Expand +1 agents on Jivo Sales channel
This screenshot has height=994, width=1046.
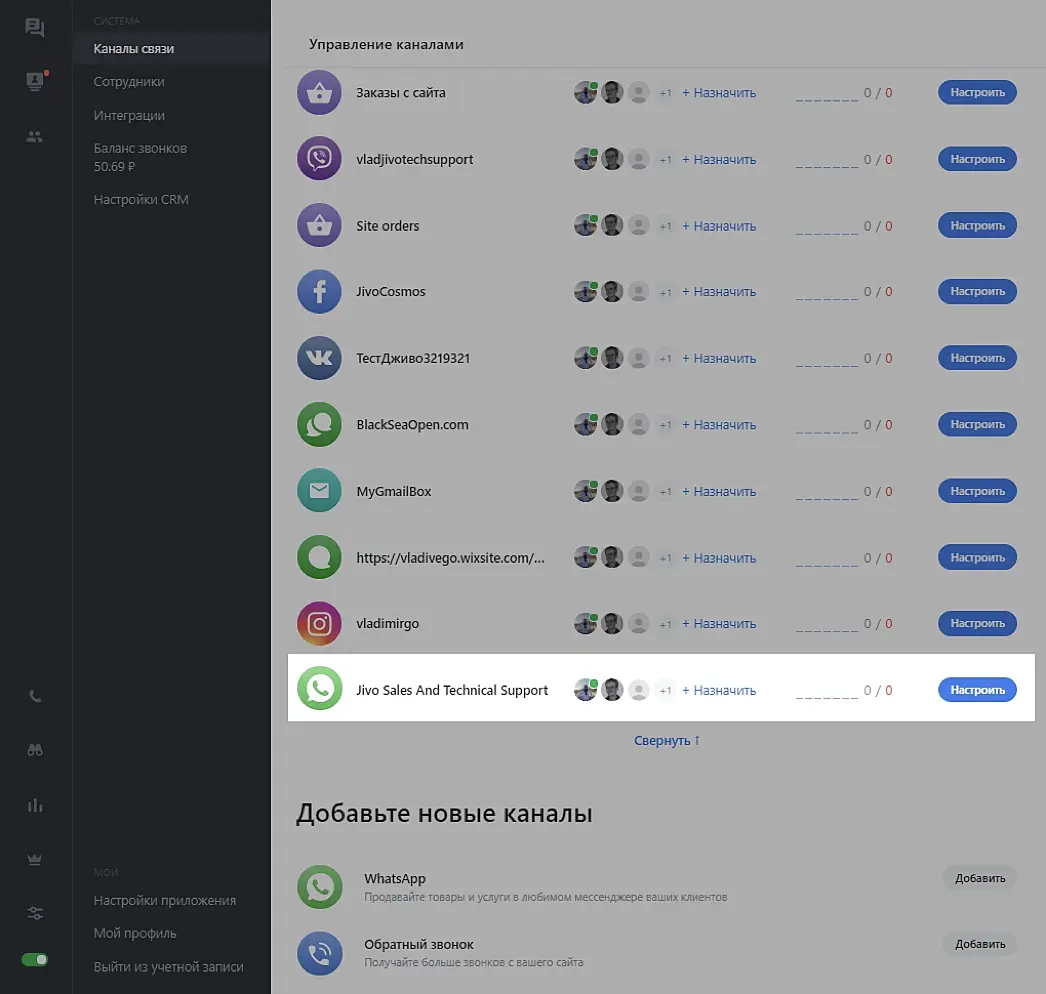666,690
